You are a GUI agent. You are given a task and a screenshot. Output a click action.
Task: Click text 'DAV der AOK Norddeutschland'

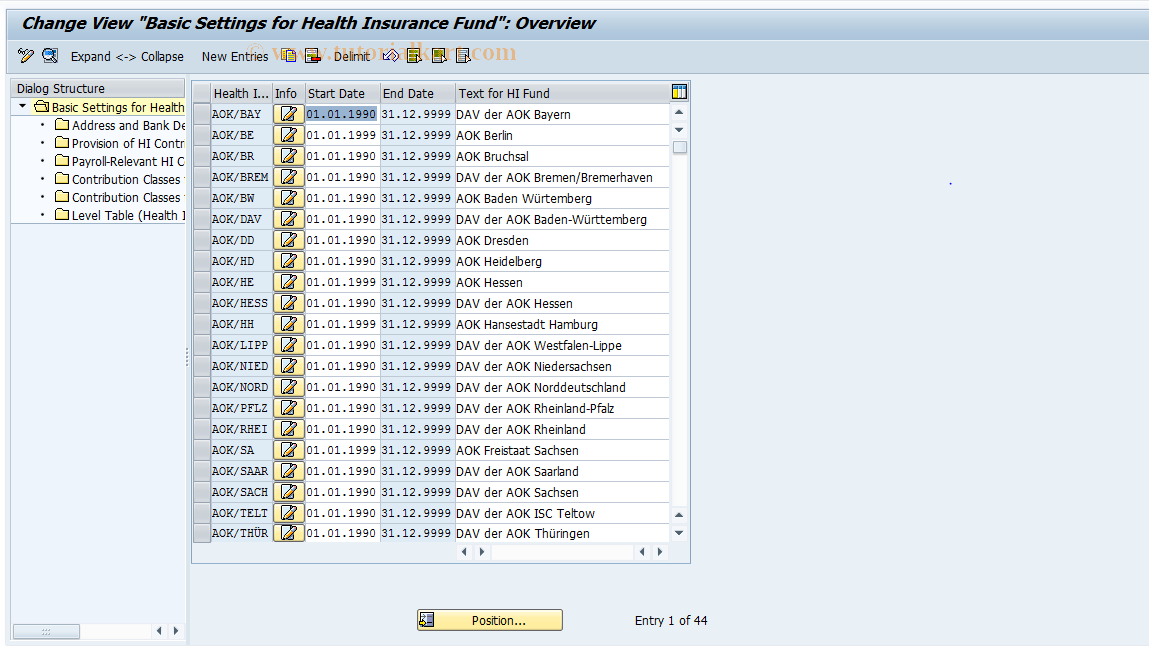(x=541, y=388)
